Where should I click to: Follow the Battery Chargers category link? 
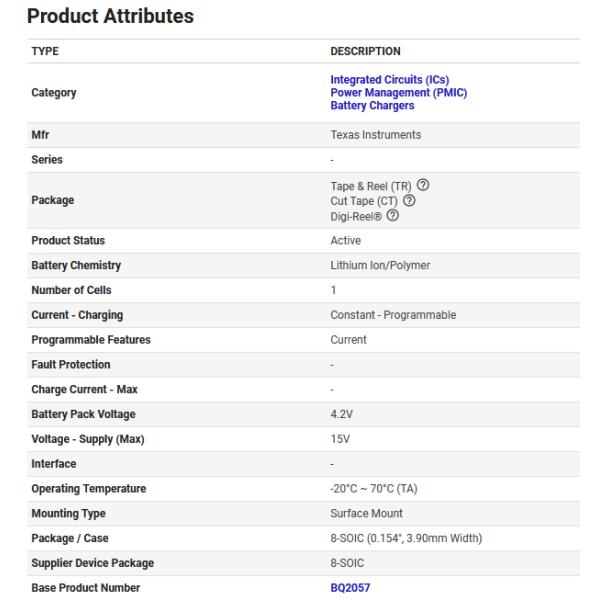372,106
